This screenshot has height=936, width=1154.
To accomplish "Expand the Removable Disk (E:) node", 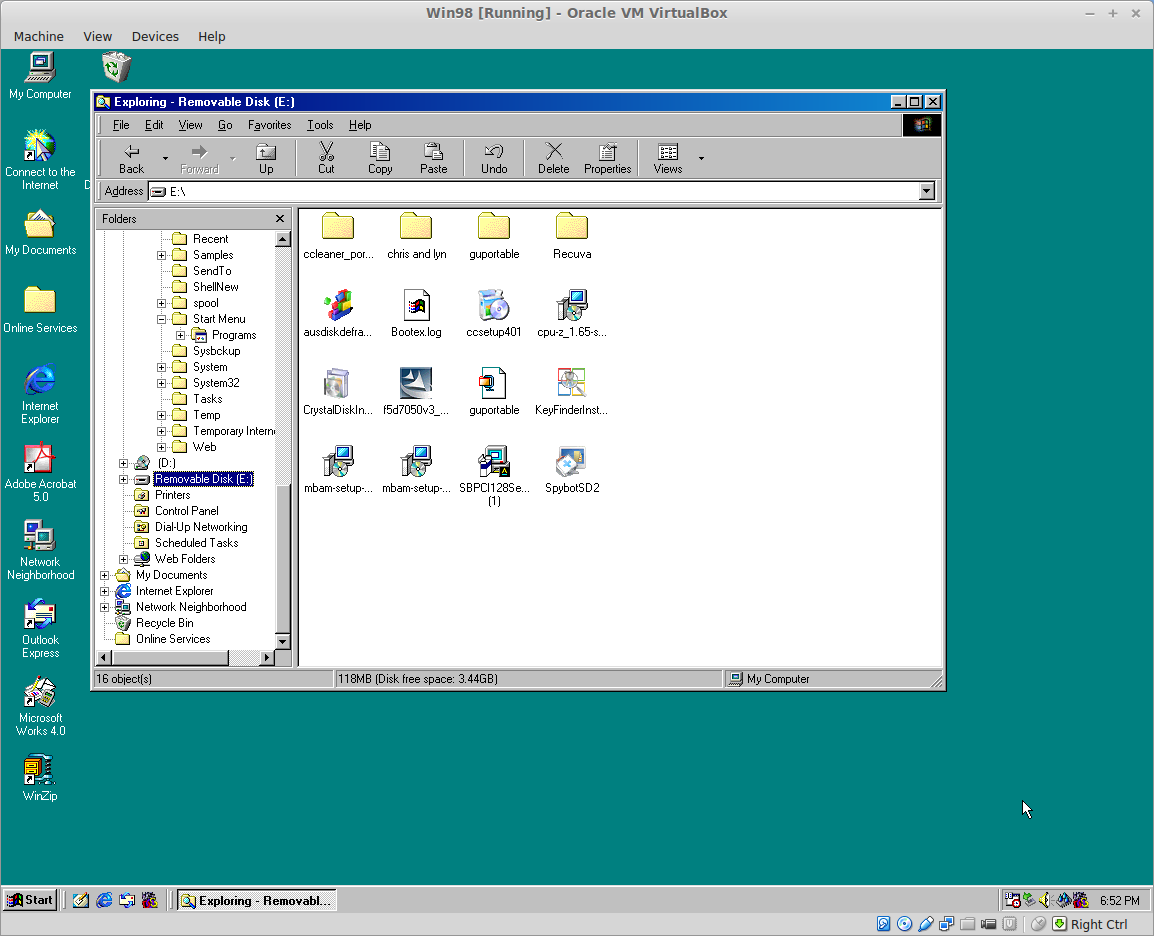I will 124,480.
